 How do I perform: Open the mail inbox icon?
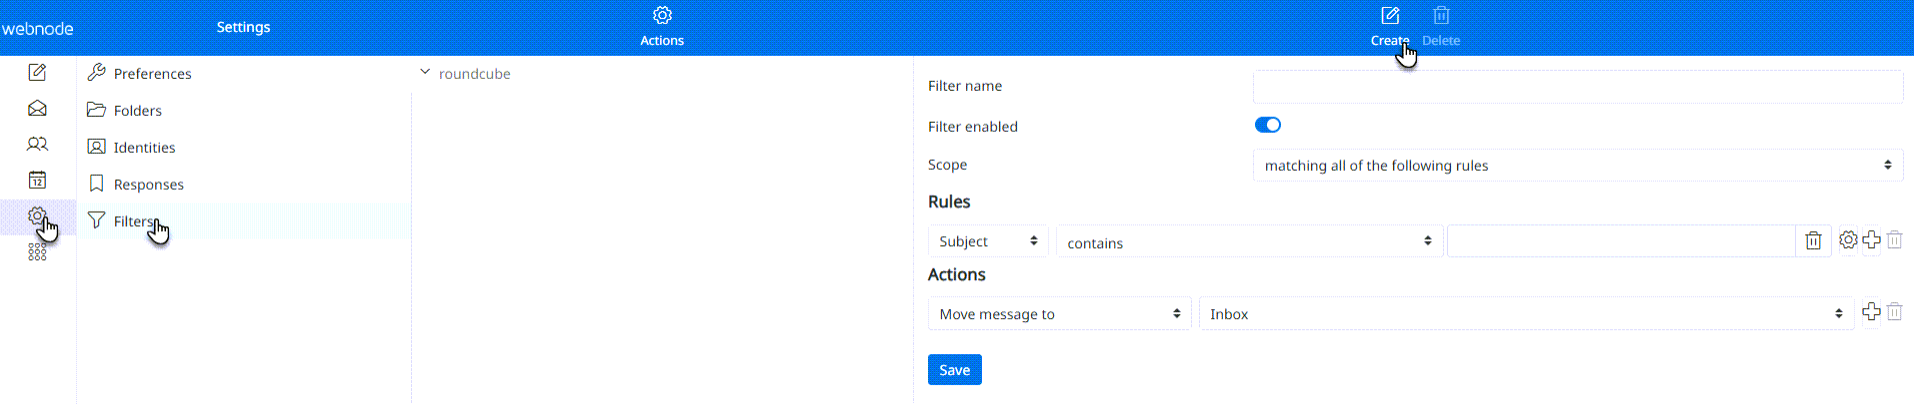[37, 108]
